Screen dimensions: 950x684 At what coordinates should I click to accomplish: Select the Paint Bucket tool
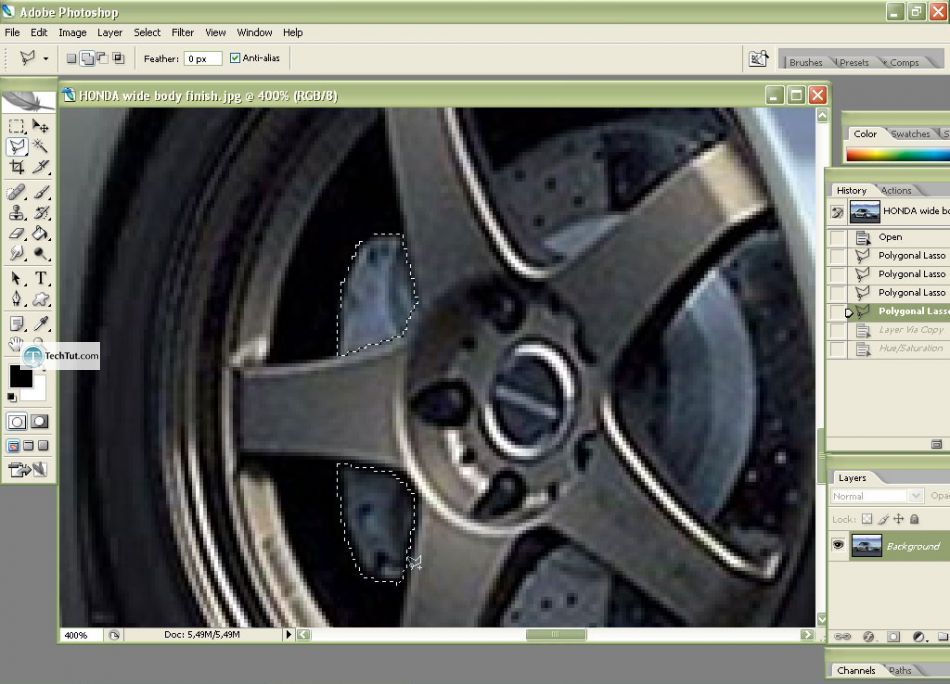pyautogui.click(x=40, y=233)
